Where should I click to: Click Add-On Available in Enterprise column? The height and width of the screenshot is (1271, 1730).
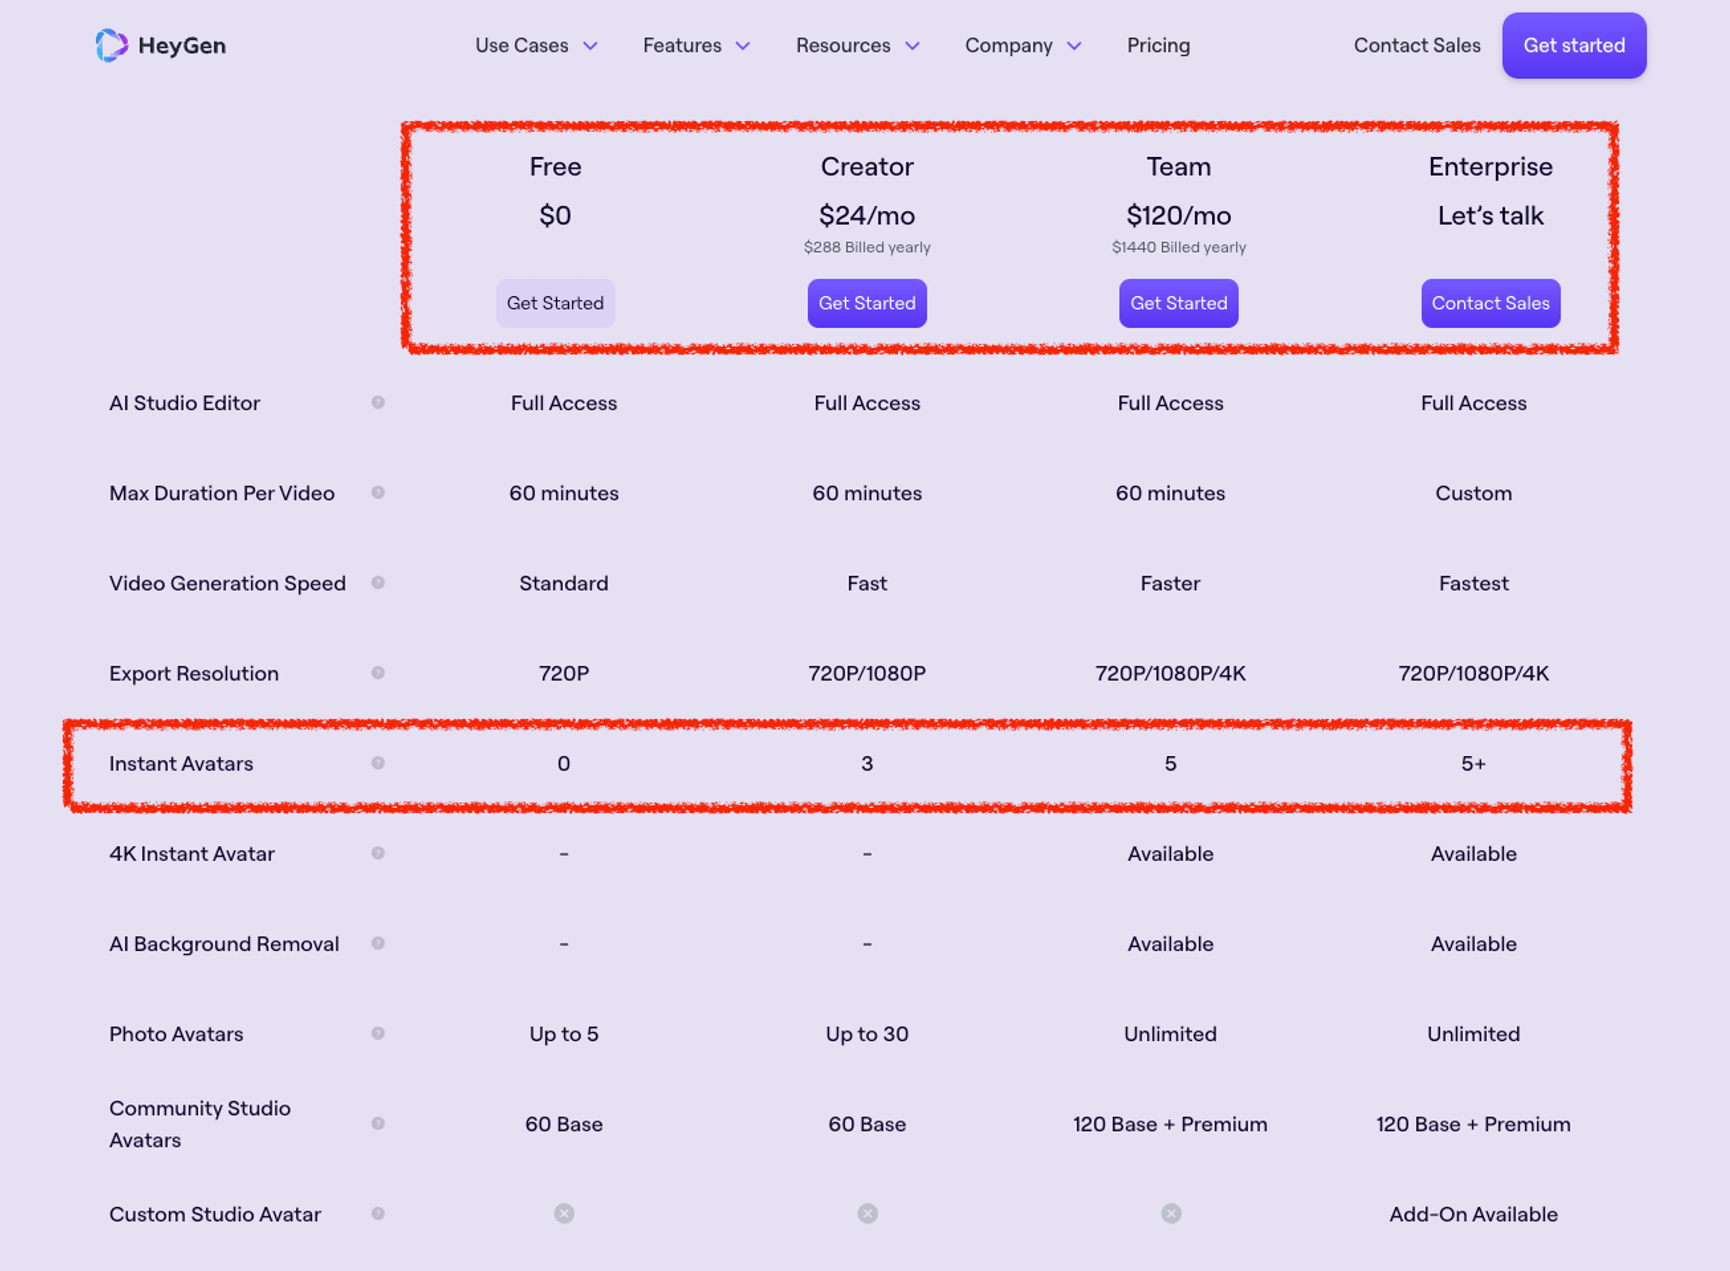coord(1473,1214)
